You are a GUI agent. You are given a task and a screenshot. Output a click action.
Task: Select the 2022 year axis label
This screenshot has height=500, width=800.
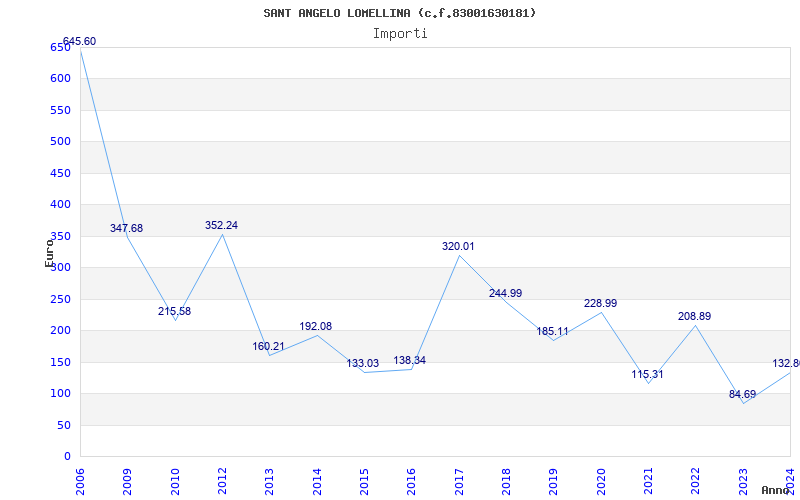(x=695, y=482)
